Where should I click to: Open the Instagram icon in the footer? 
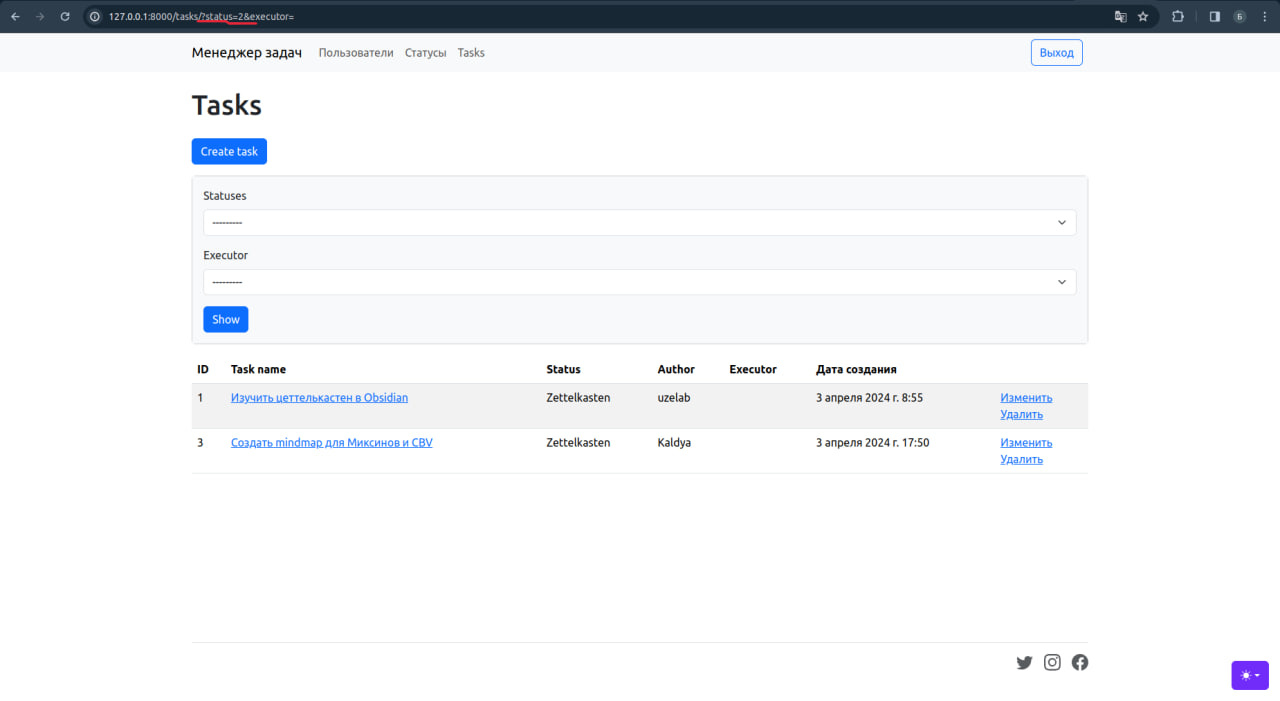[x=1052, y=662]
